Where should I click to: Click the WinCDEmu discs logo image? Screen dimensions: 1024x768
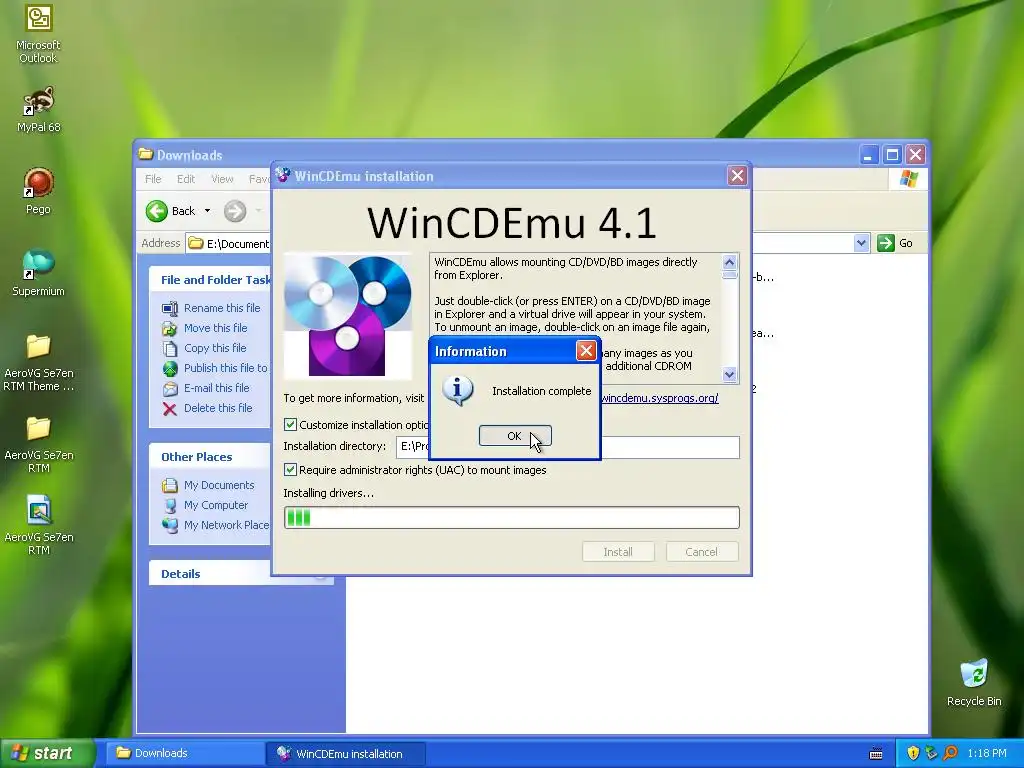347,316
